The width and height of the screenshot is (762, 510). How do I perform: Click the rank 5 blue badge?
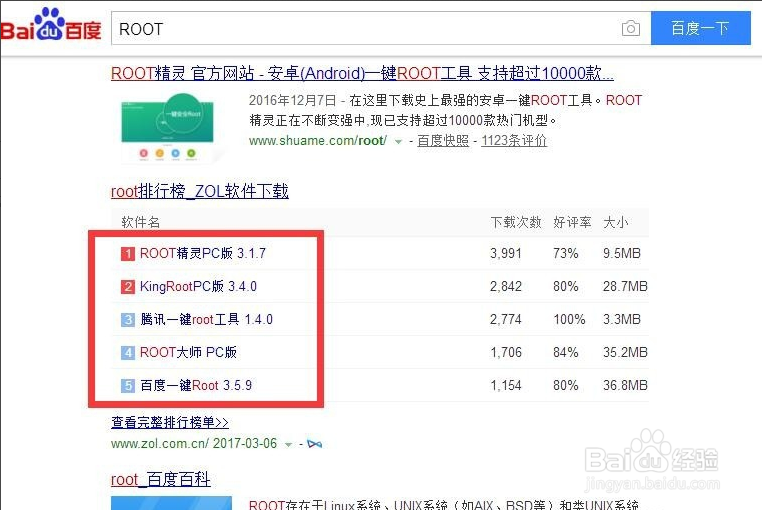point(127,386)
